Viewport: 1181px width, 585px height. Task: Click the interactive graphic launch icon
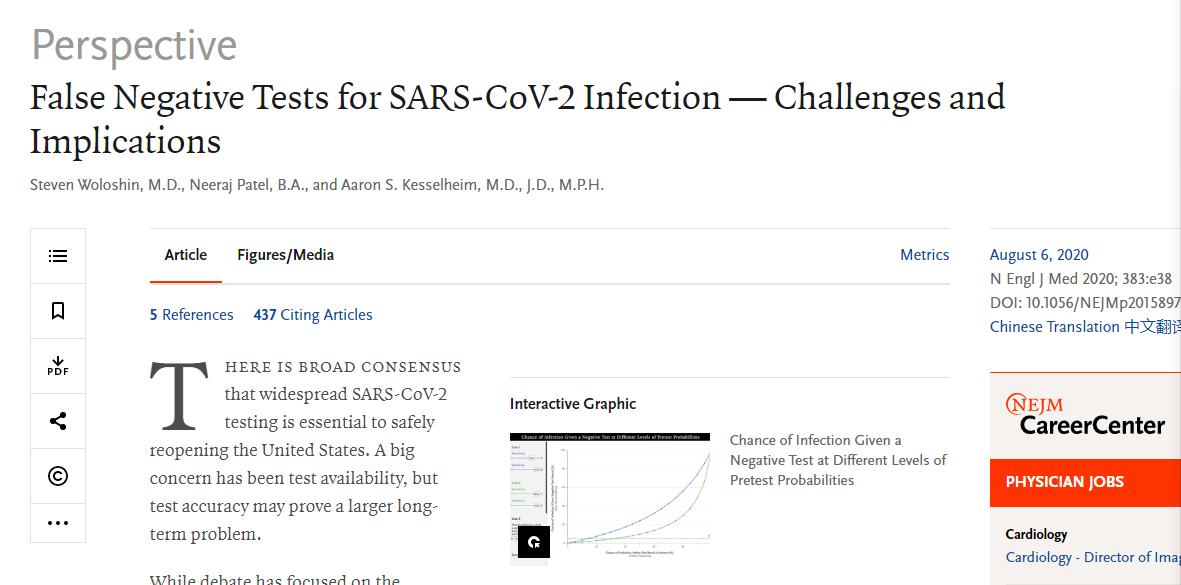pyautogui.click(x=534, y=542)
